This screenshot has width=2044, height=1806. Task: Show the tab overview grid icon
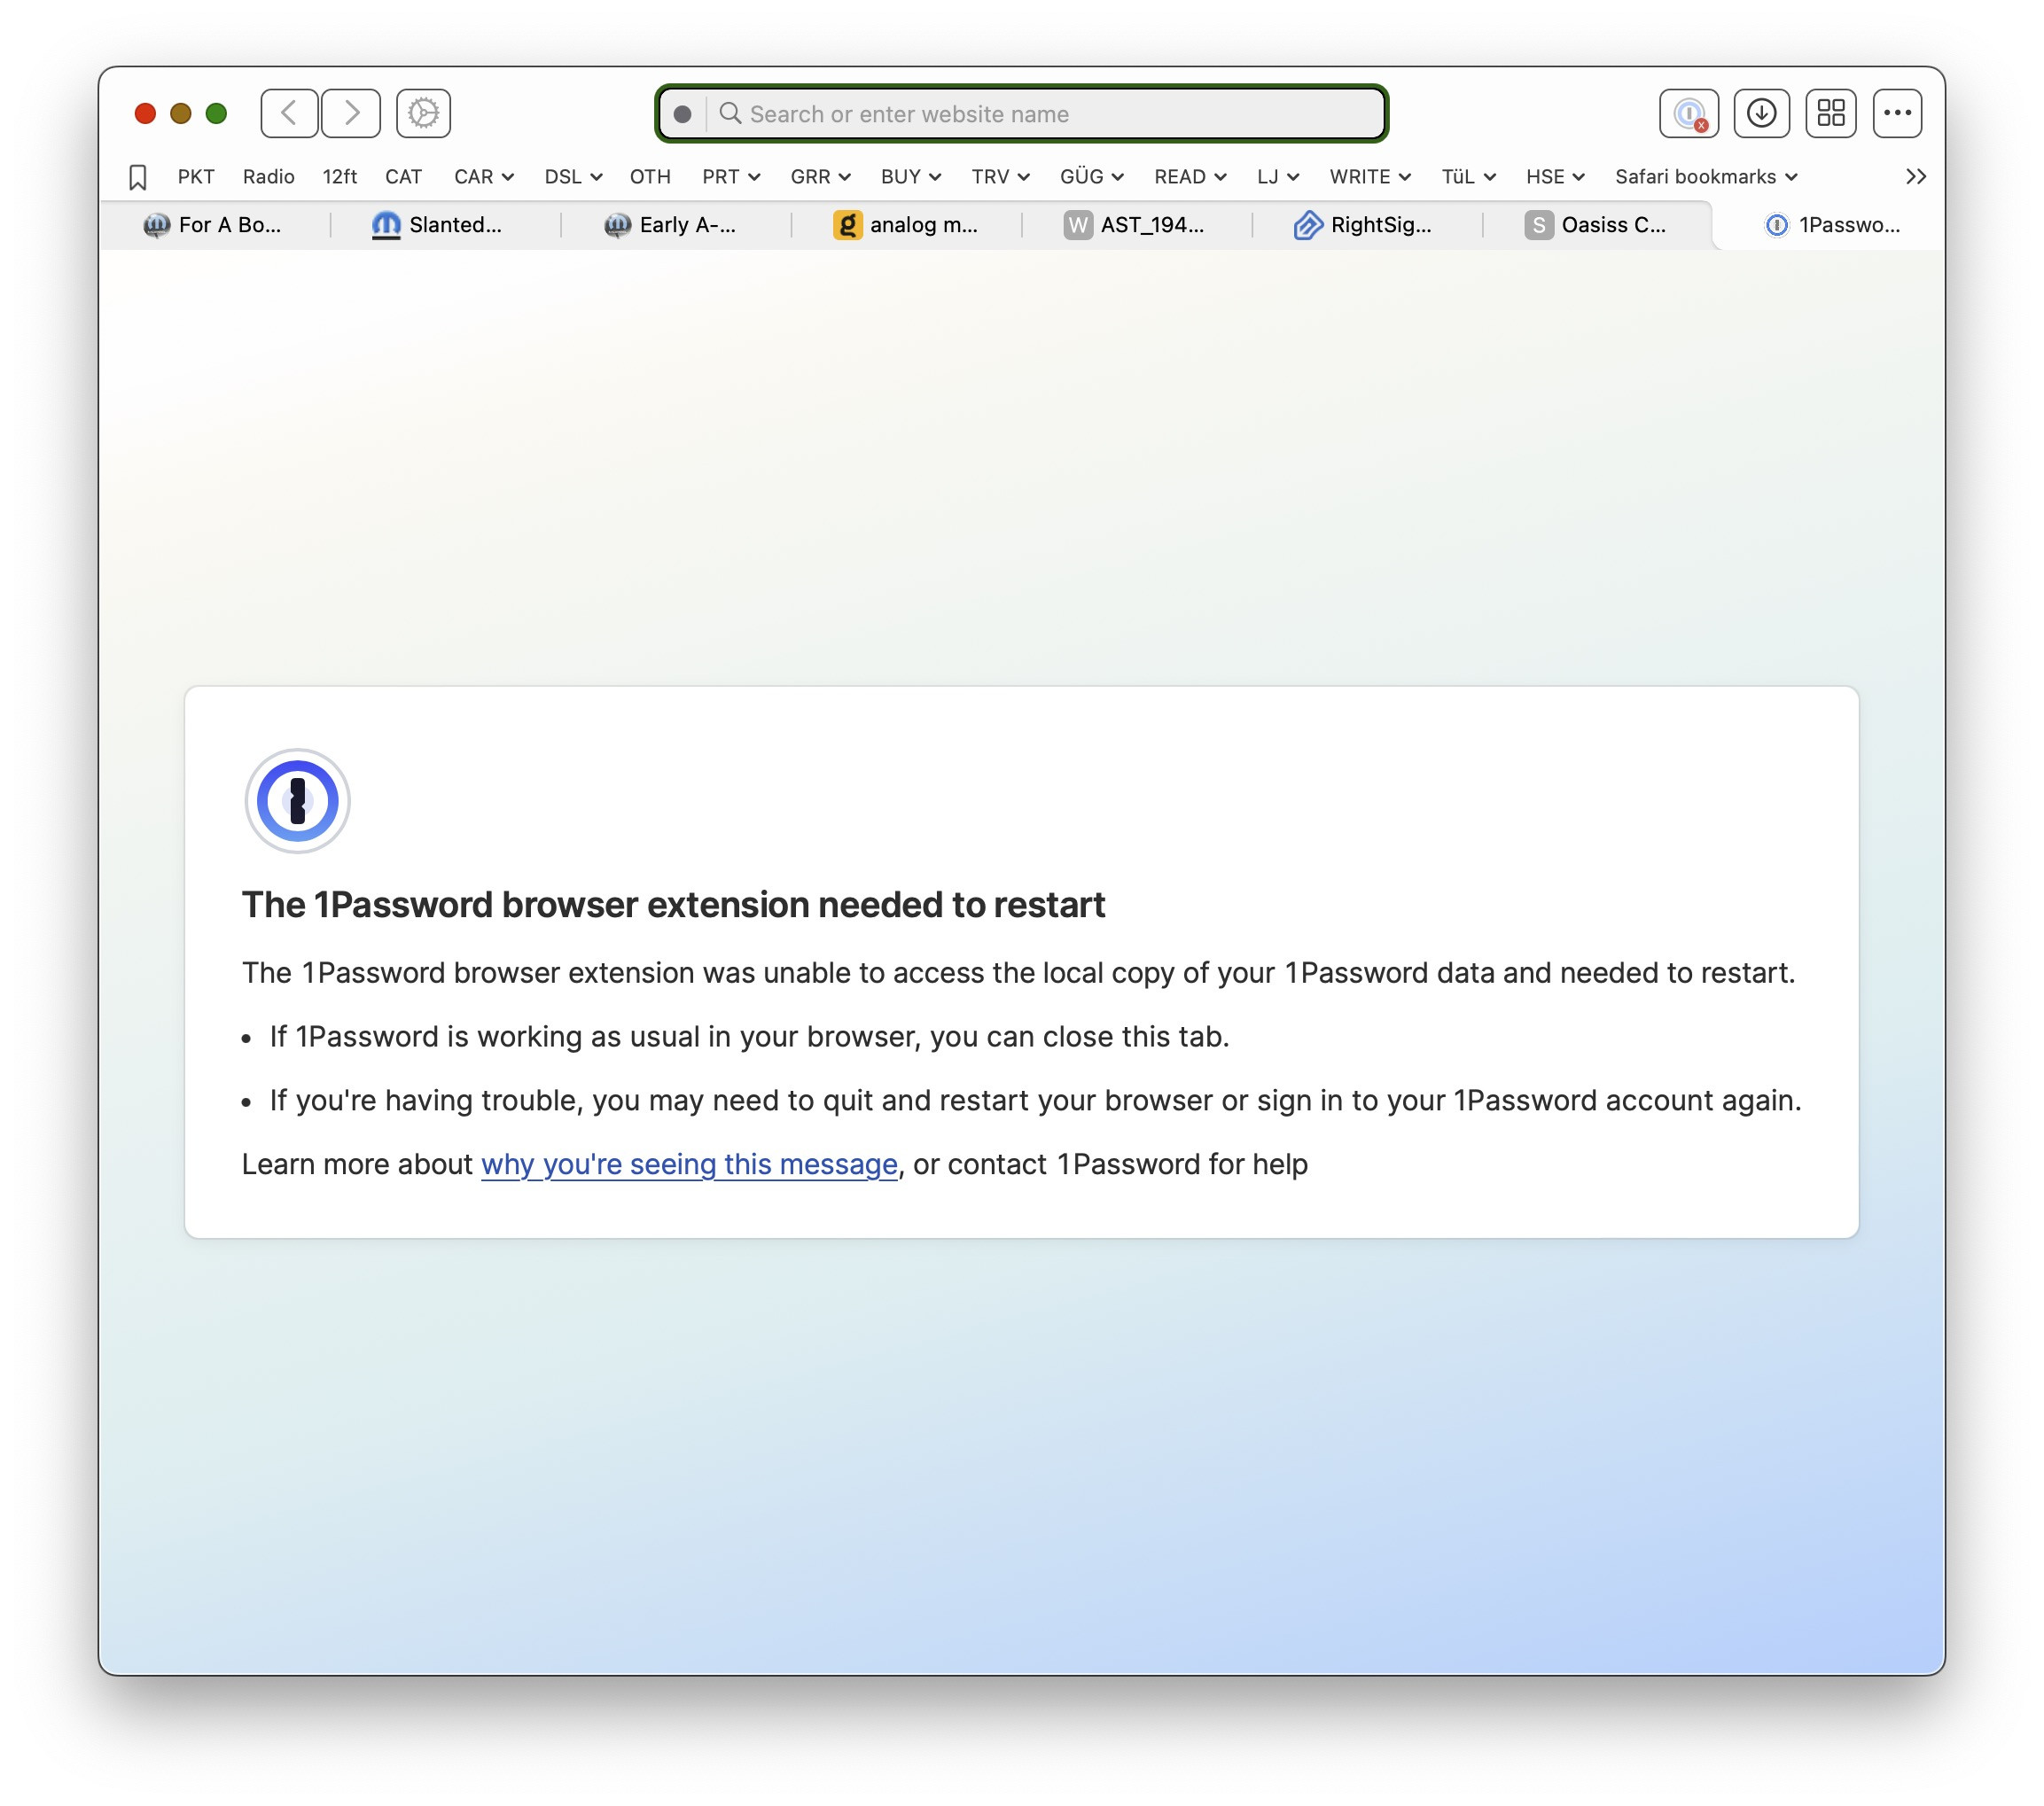(1831, 113)
